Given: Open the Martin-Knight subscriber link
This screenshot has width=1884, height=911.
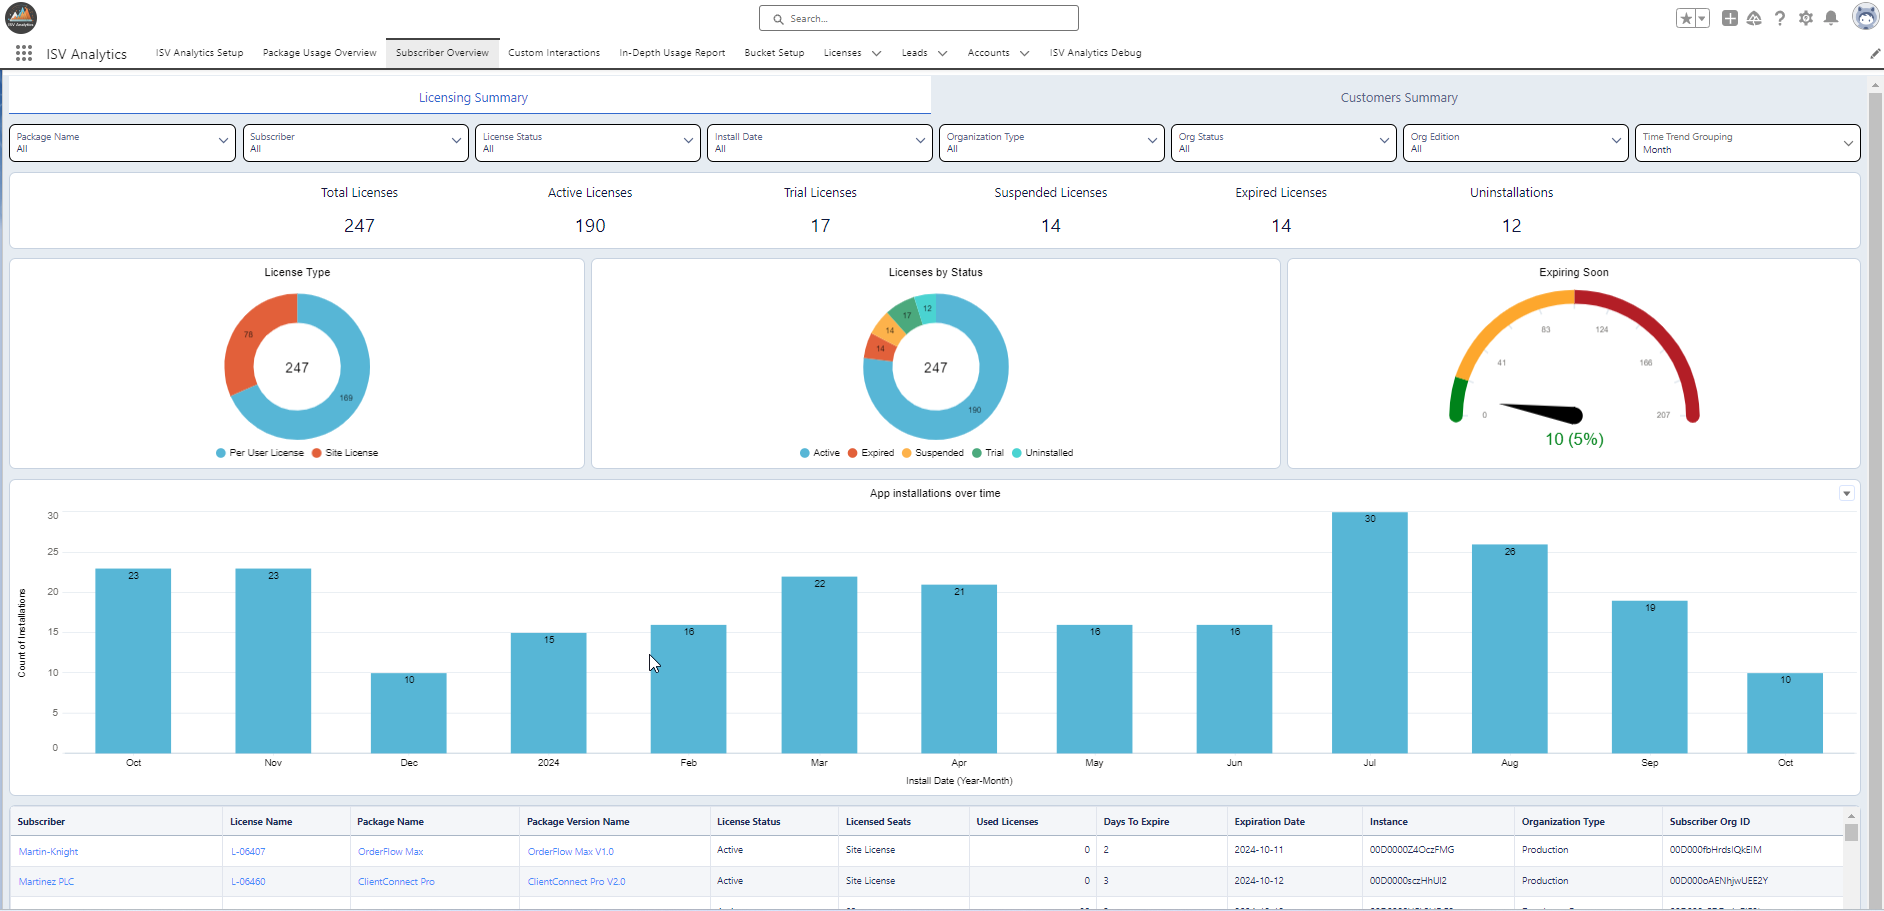Looking at the screenshot, I should pos(48,852).
